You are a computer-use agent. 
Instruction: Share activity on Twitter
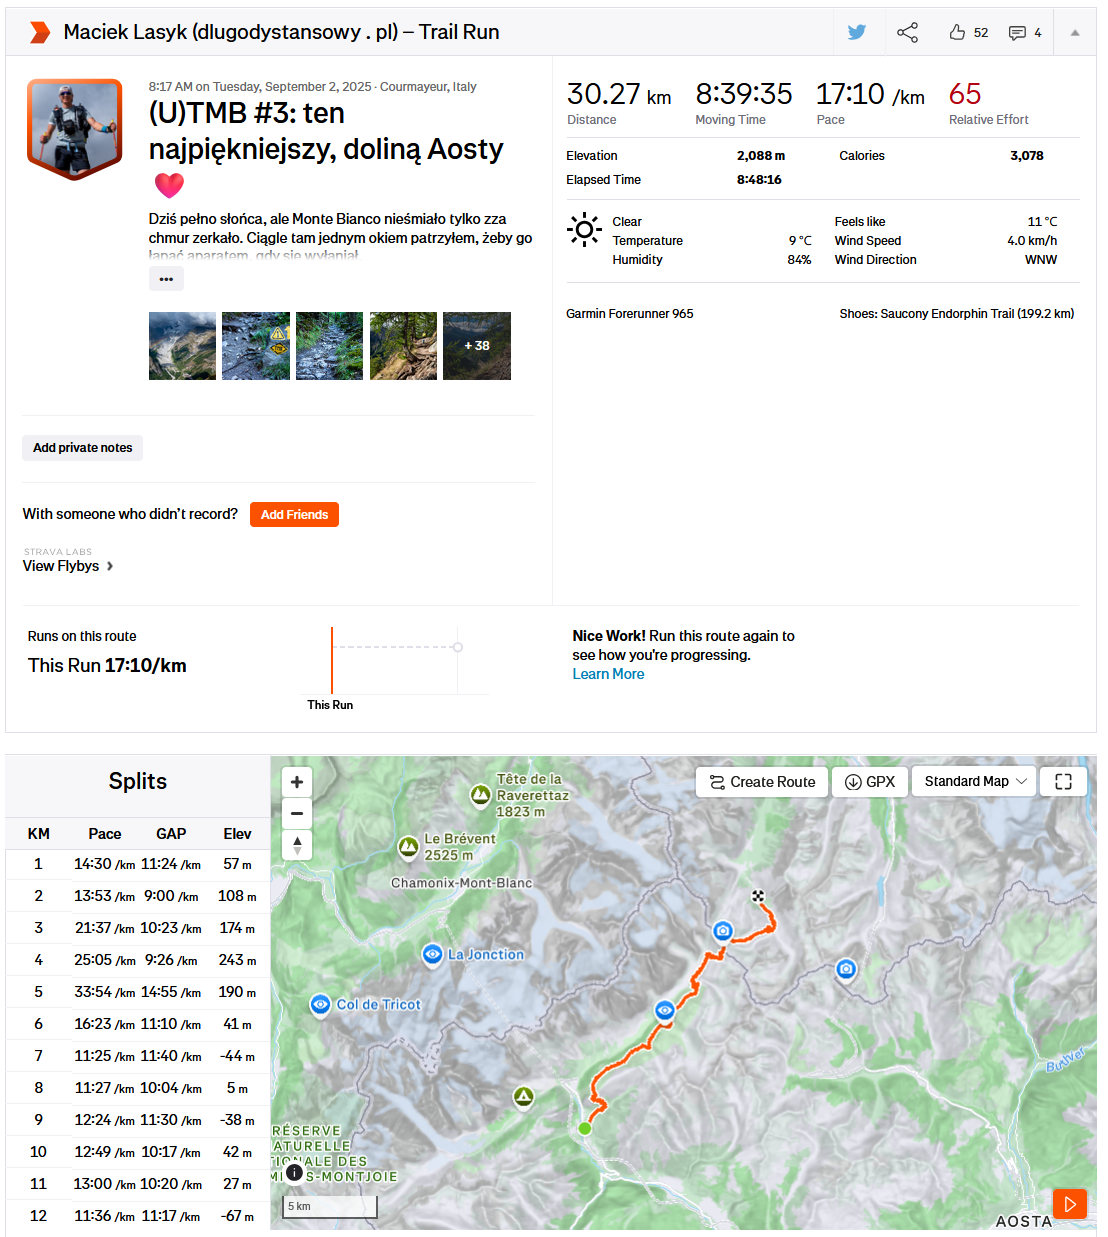point(857,32)
